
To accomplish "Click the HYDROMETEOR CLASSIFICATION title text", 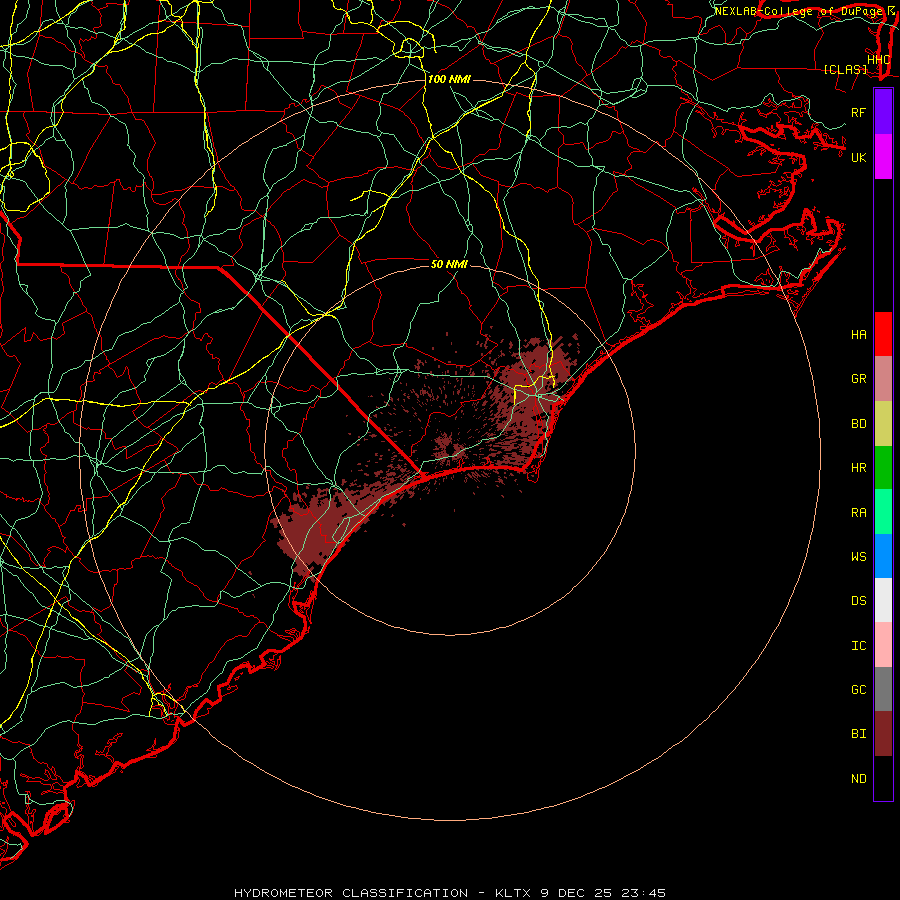I will (351, 893).
